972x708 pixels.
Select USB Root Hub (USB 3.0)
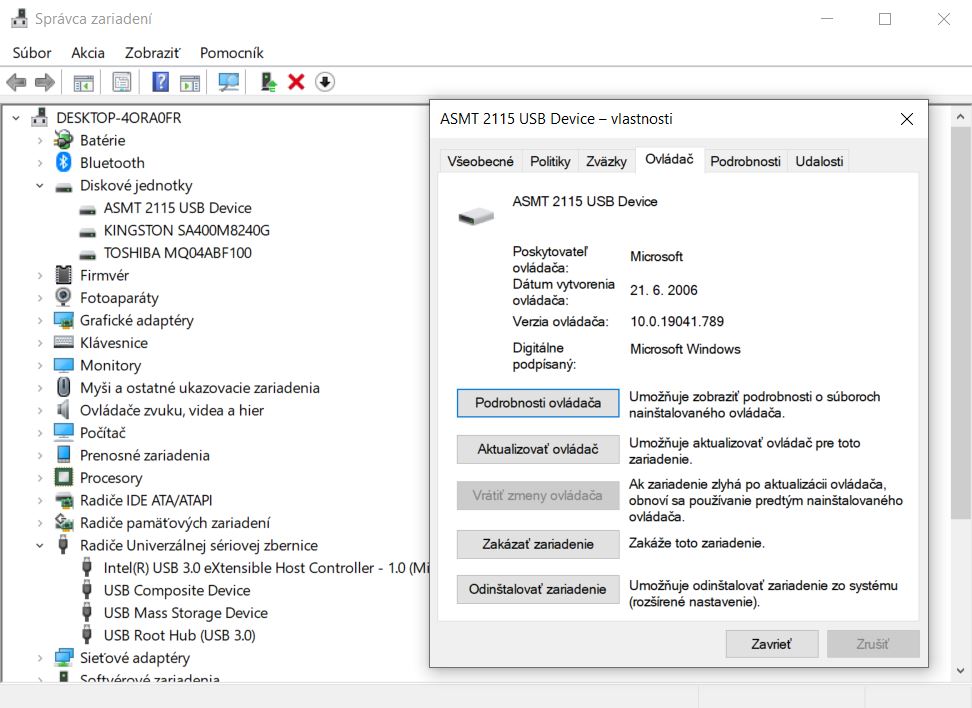point(179,635)
